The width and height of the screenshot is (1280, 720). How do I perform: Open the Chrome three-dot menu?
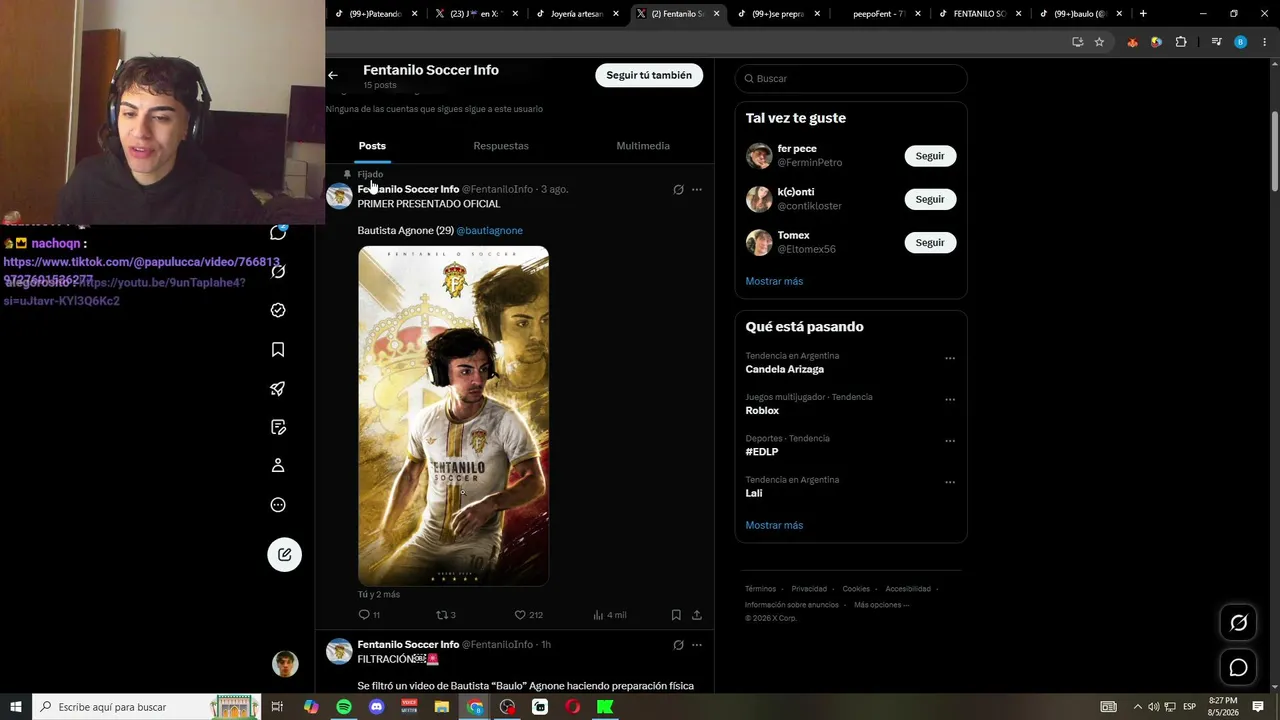(x=1265, y=42)
